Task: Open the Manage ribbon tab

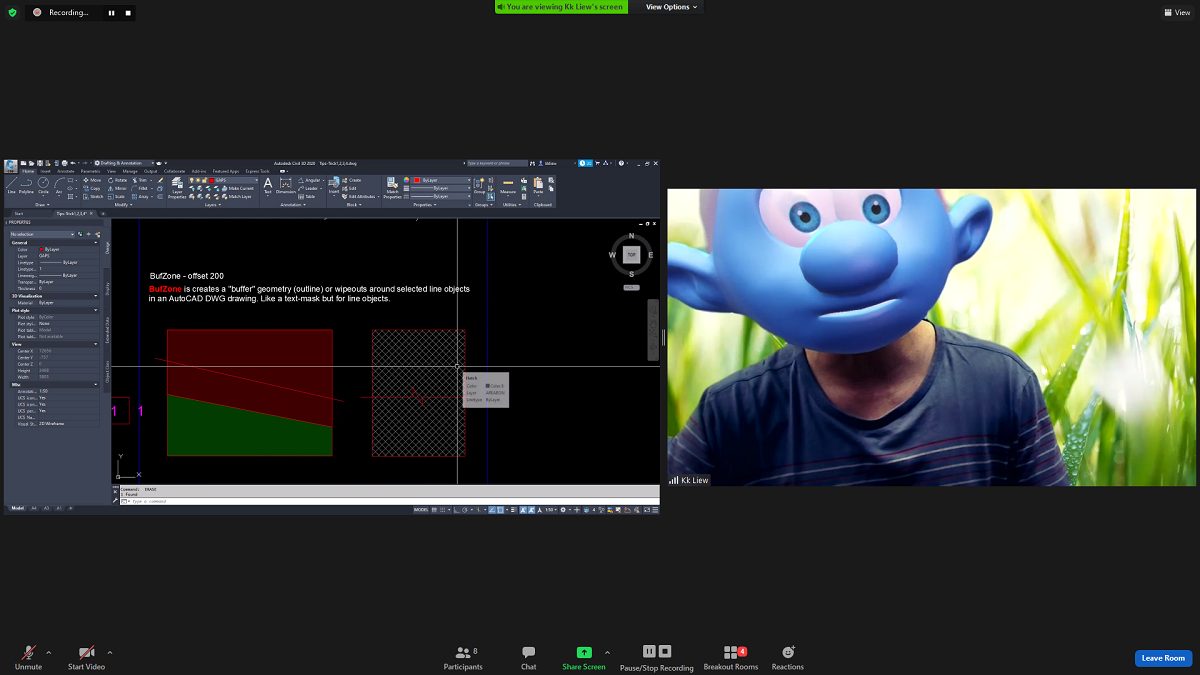Action: [130, 171]
